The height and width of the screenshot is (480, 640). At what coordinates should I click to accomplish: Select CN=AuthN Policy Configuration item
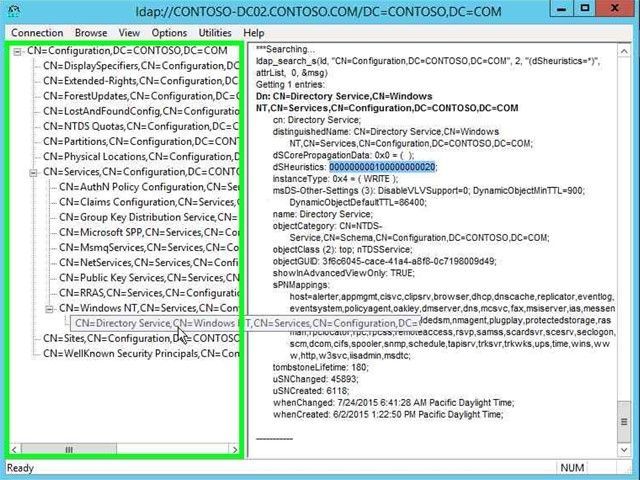149,187
